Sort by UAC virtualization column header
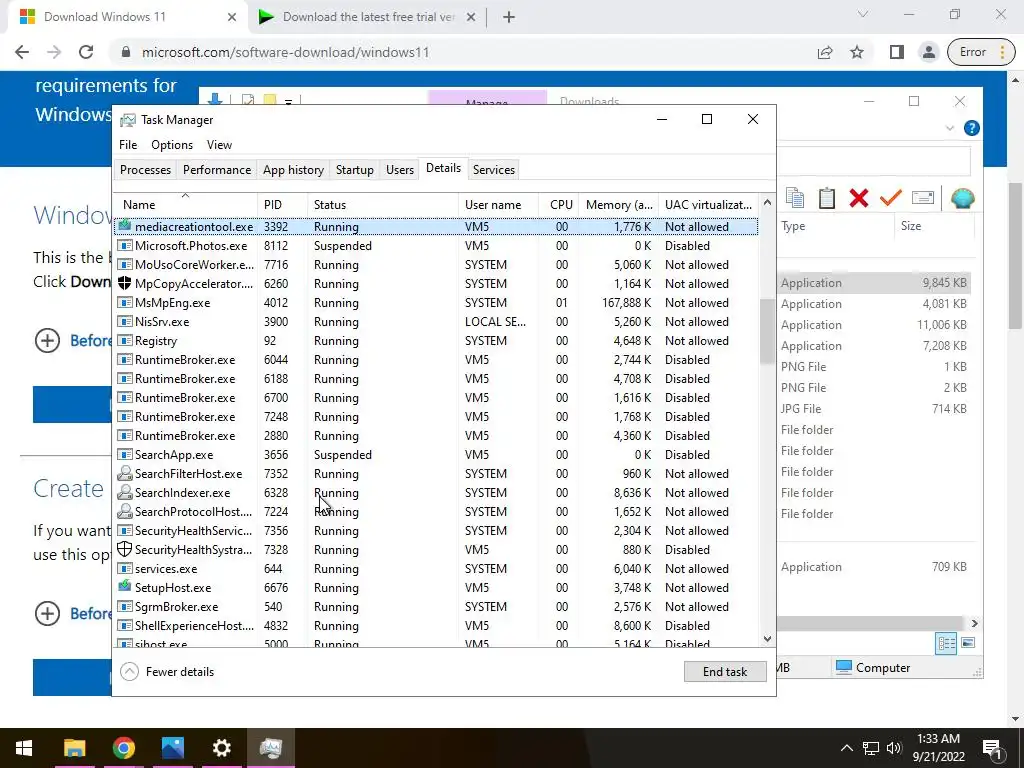This screenshot has width=1024, height=768. [709, 204]
